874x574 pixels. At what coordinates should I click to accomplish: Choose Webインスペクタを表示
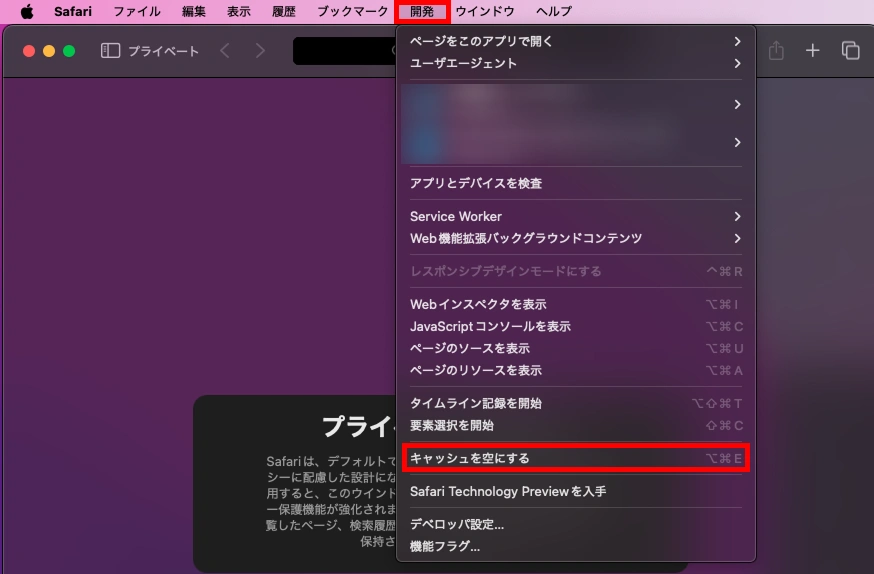pos(576,304)
